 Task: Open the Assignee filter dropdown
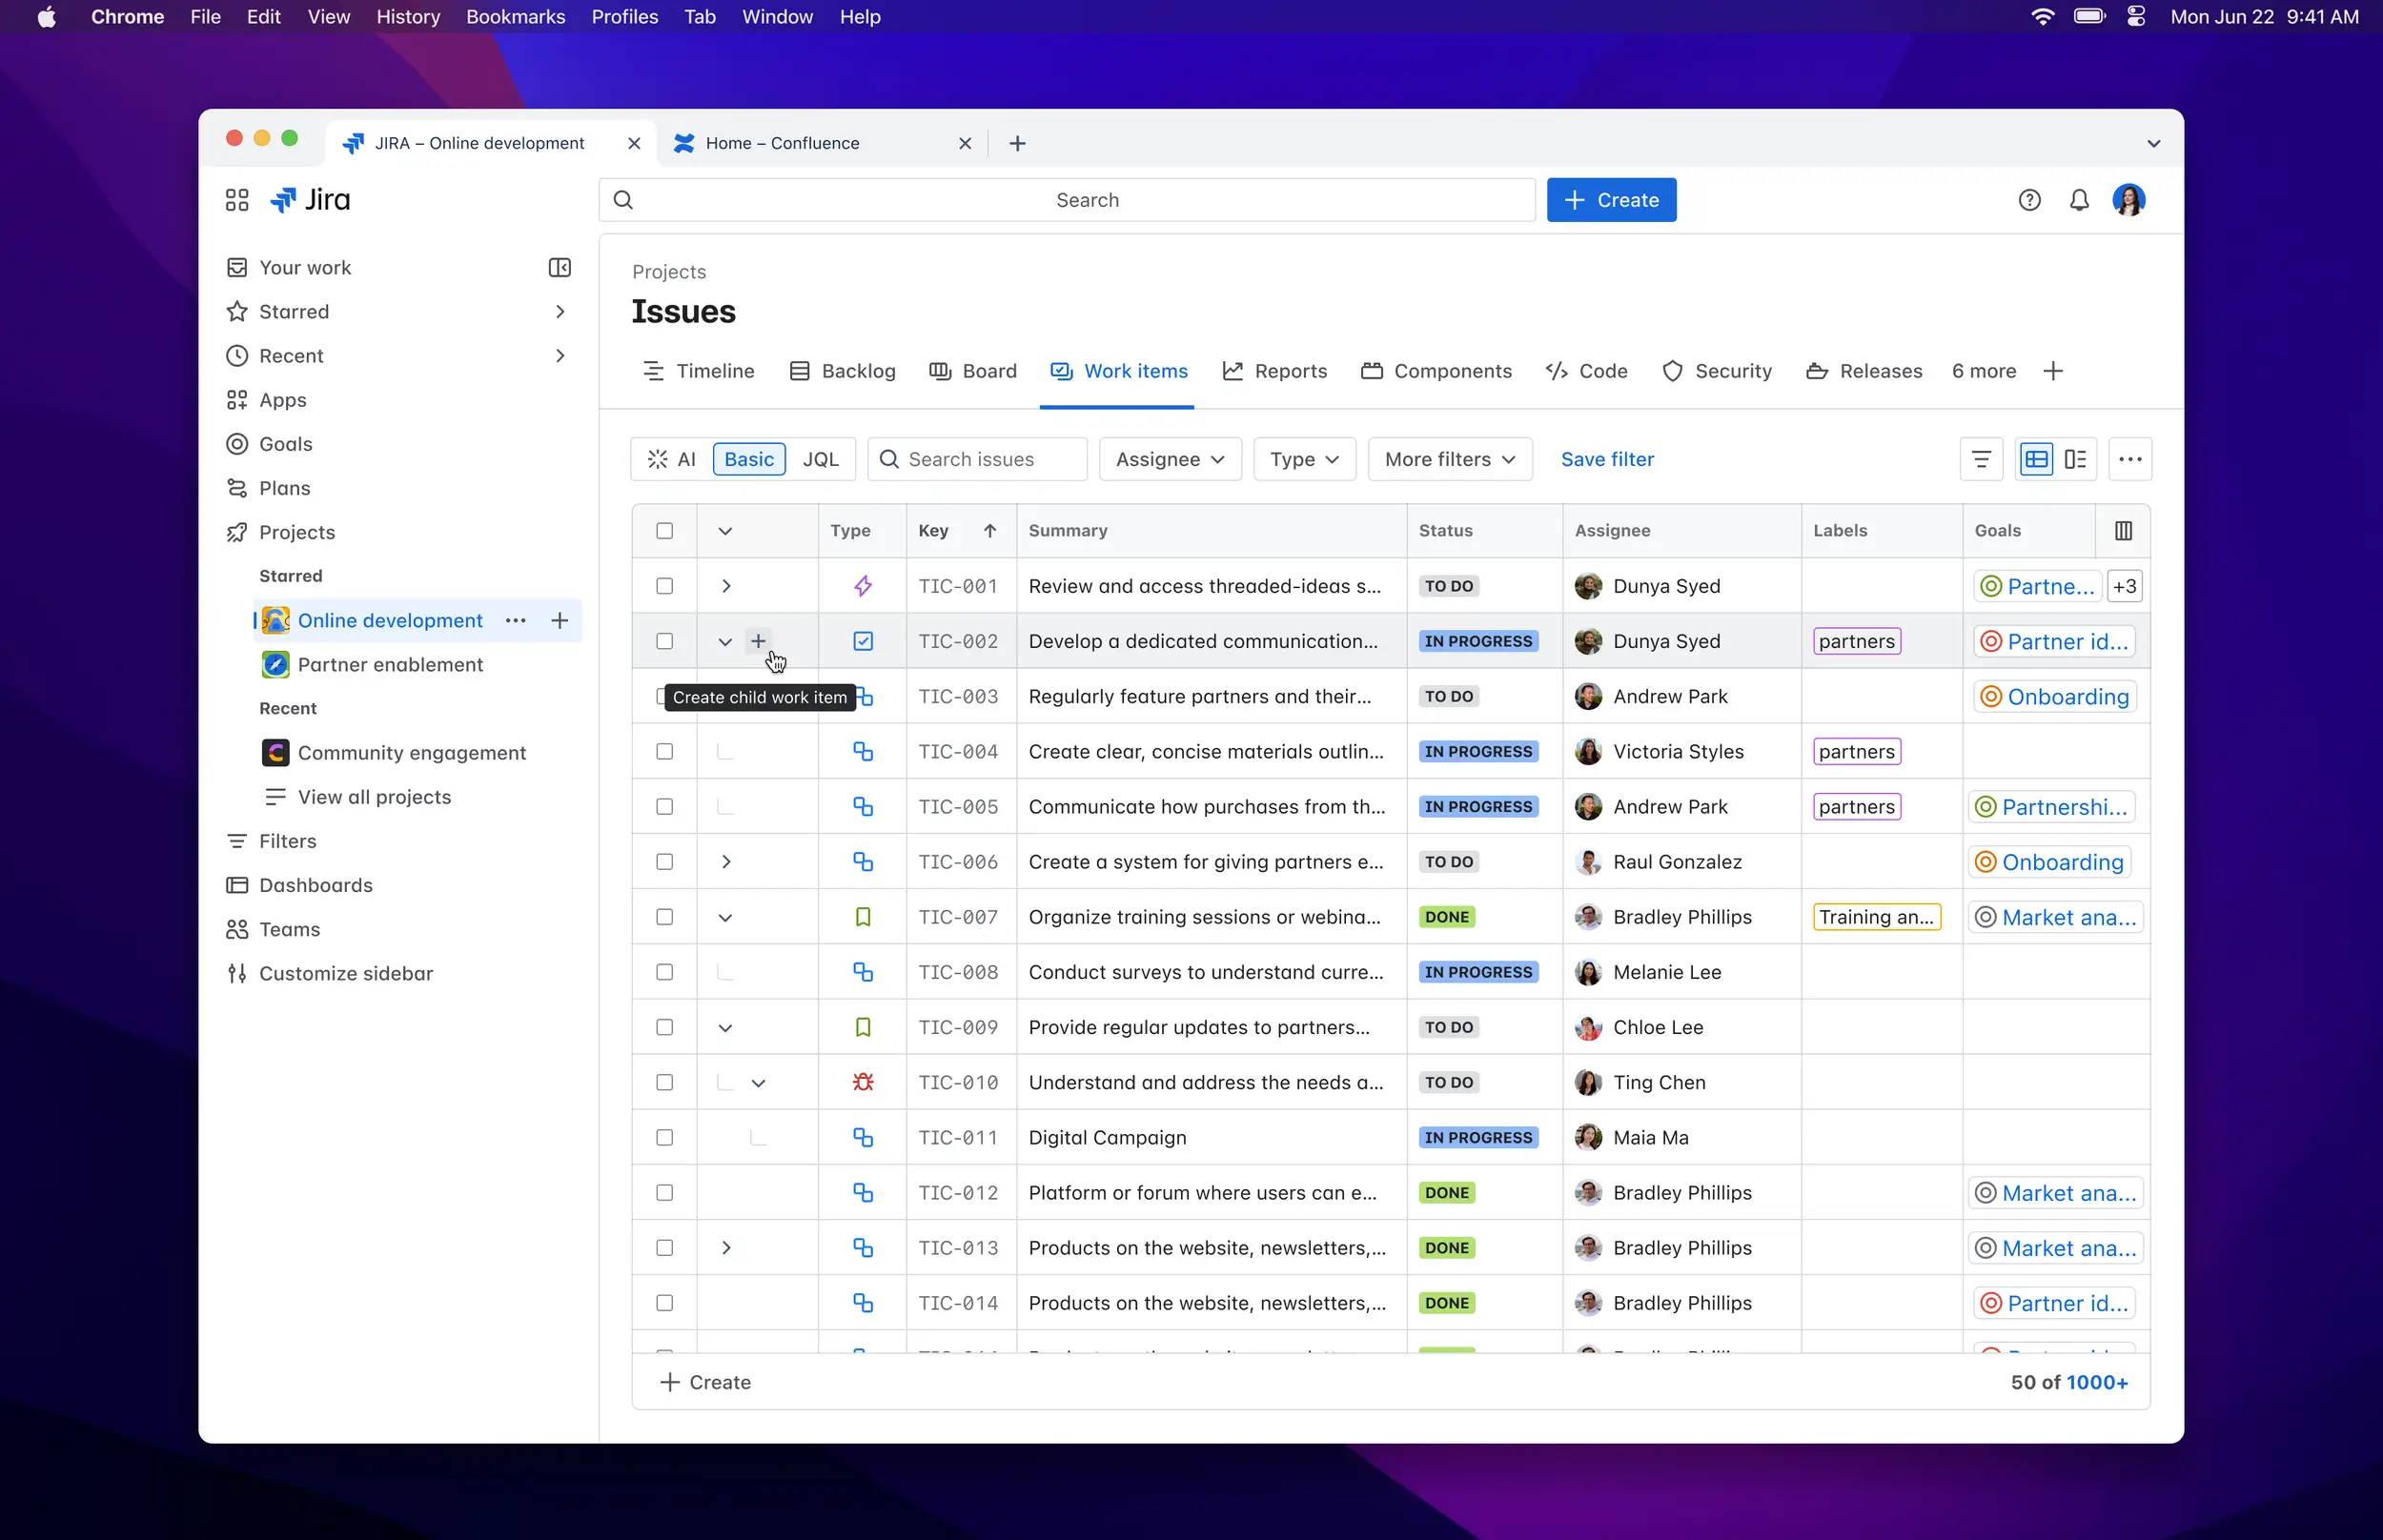(1169, 458)
